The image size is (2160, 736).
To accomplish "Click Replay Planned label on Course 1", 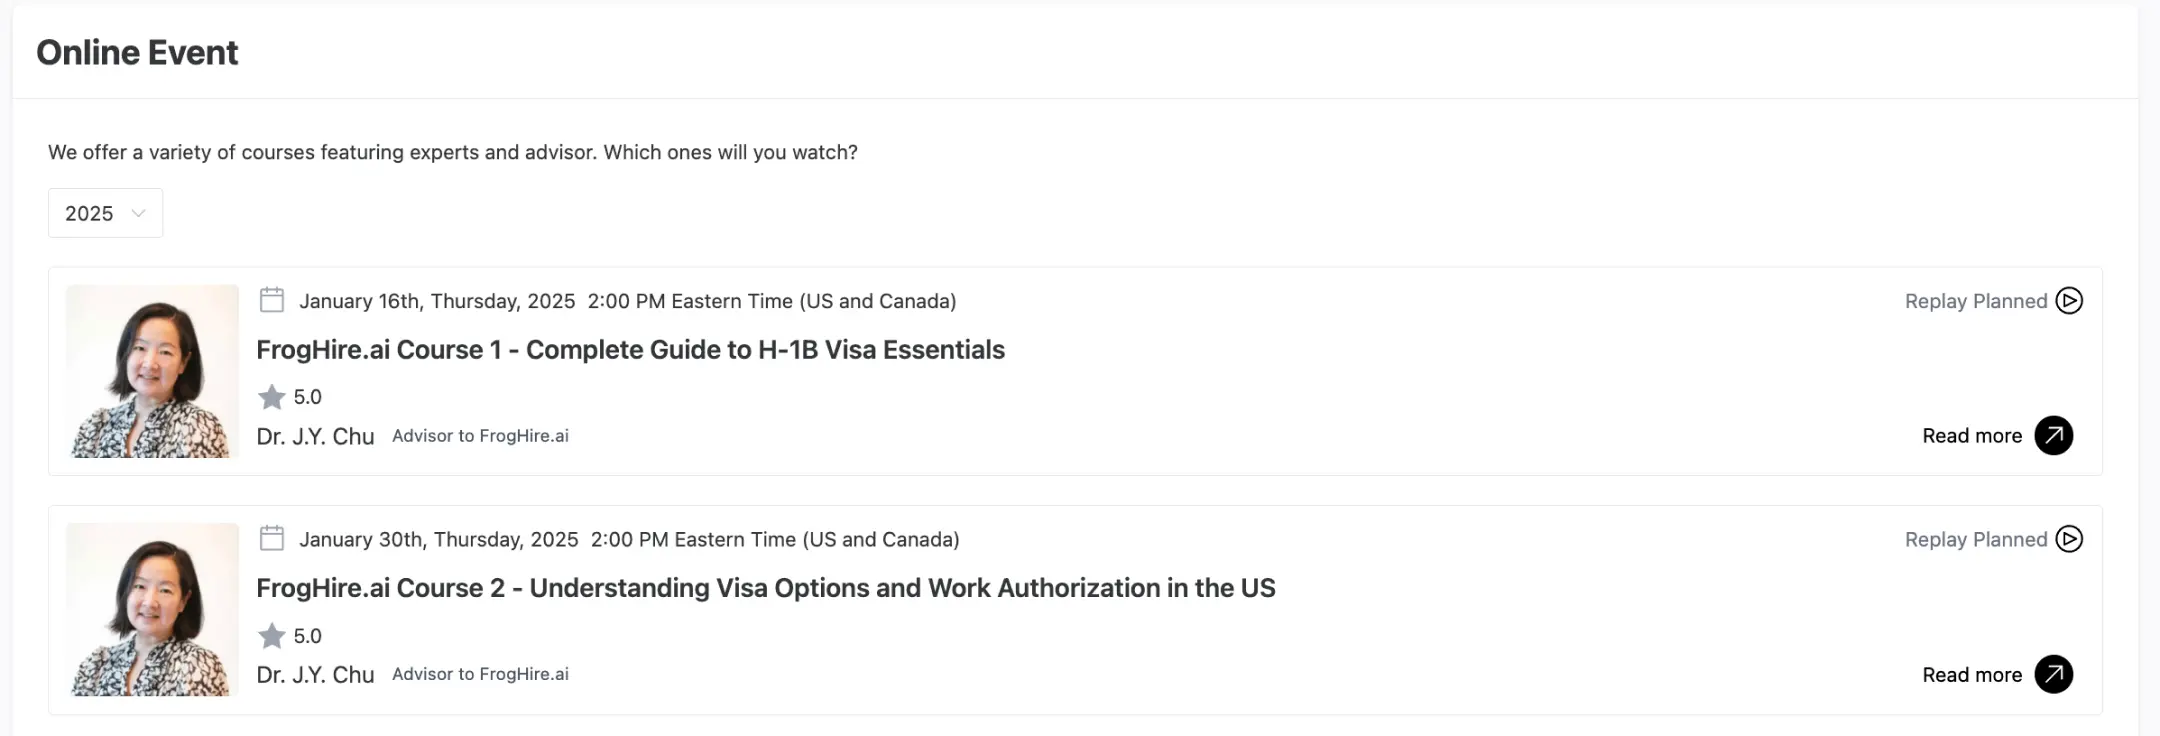I will click(1976, 301).
